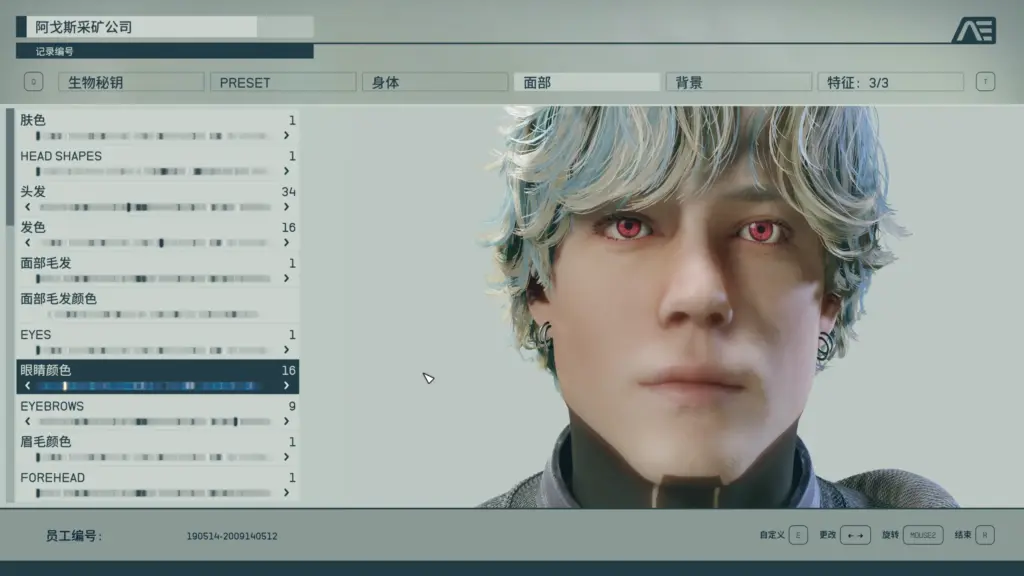Select the 眉毛颜色 option label
This screenshot has height=576, width=1024.
pyautogui.click(x=46, y=441)
